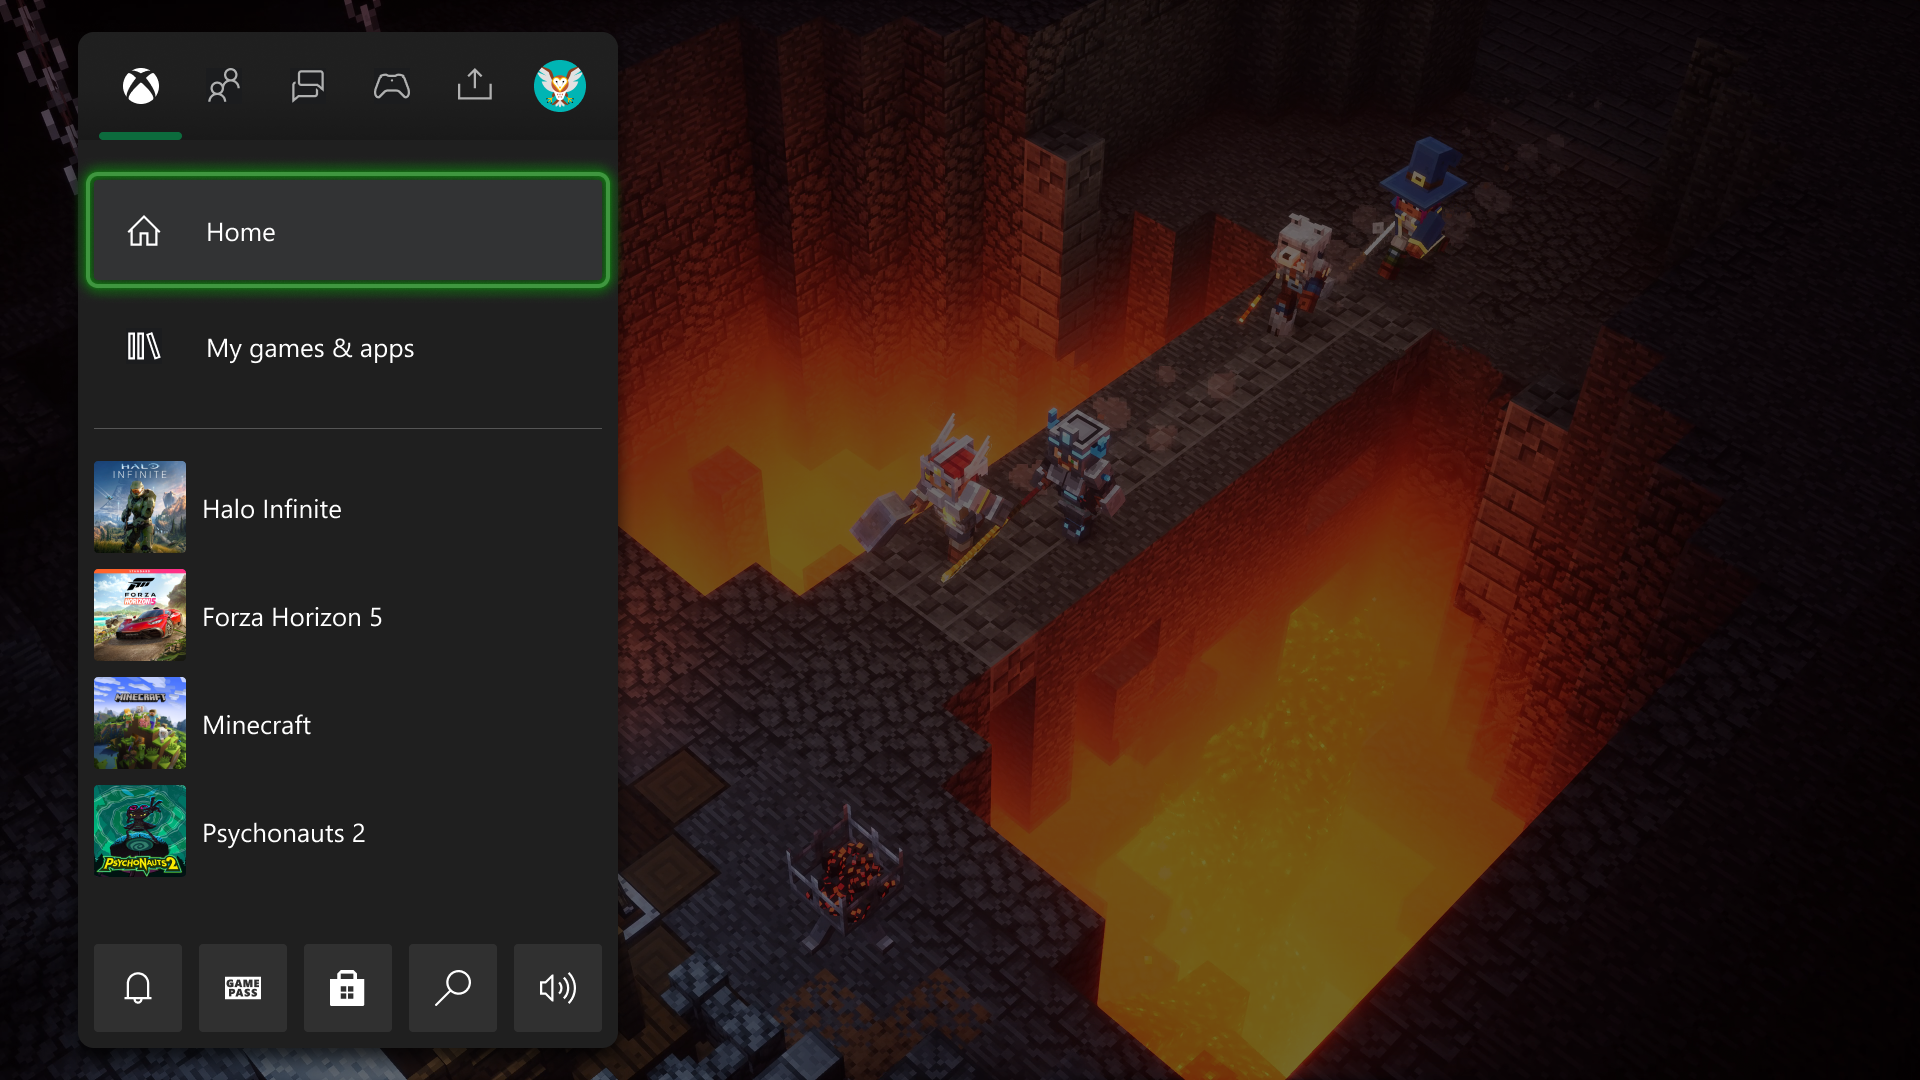
Task: Open the player profile avatar icon
Action: (x=559, y=86)
